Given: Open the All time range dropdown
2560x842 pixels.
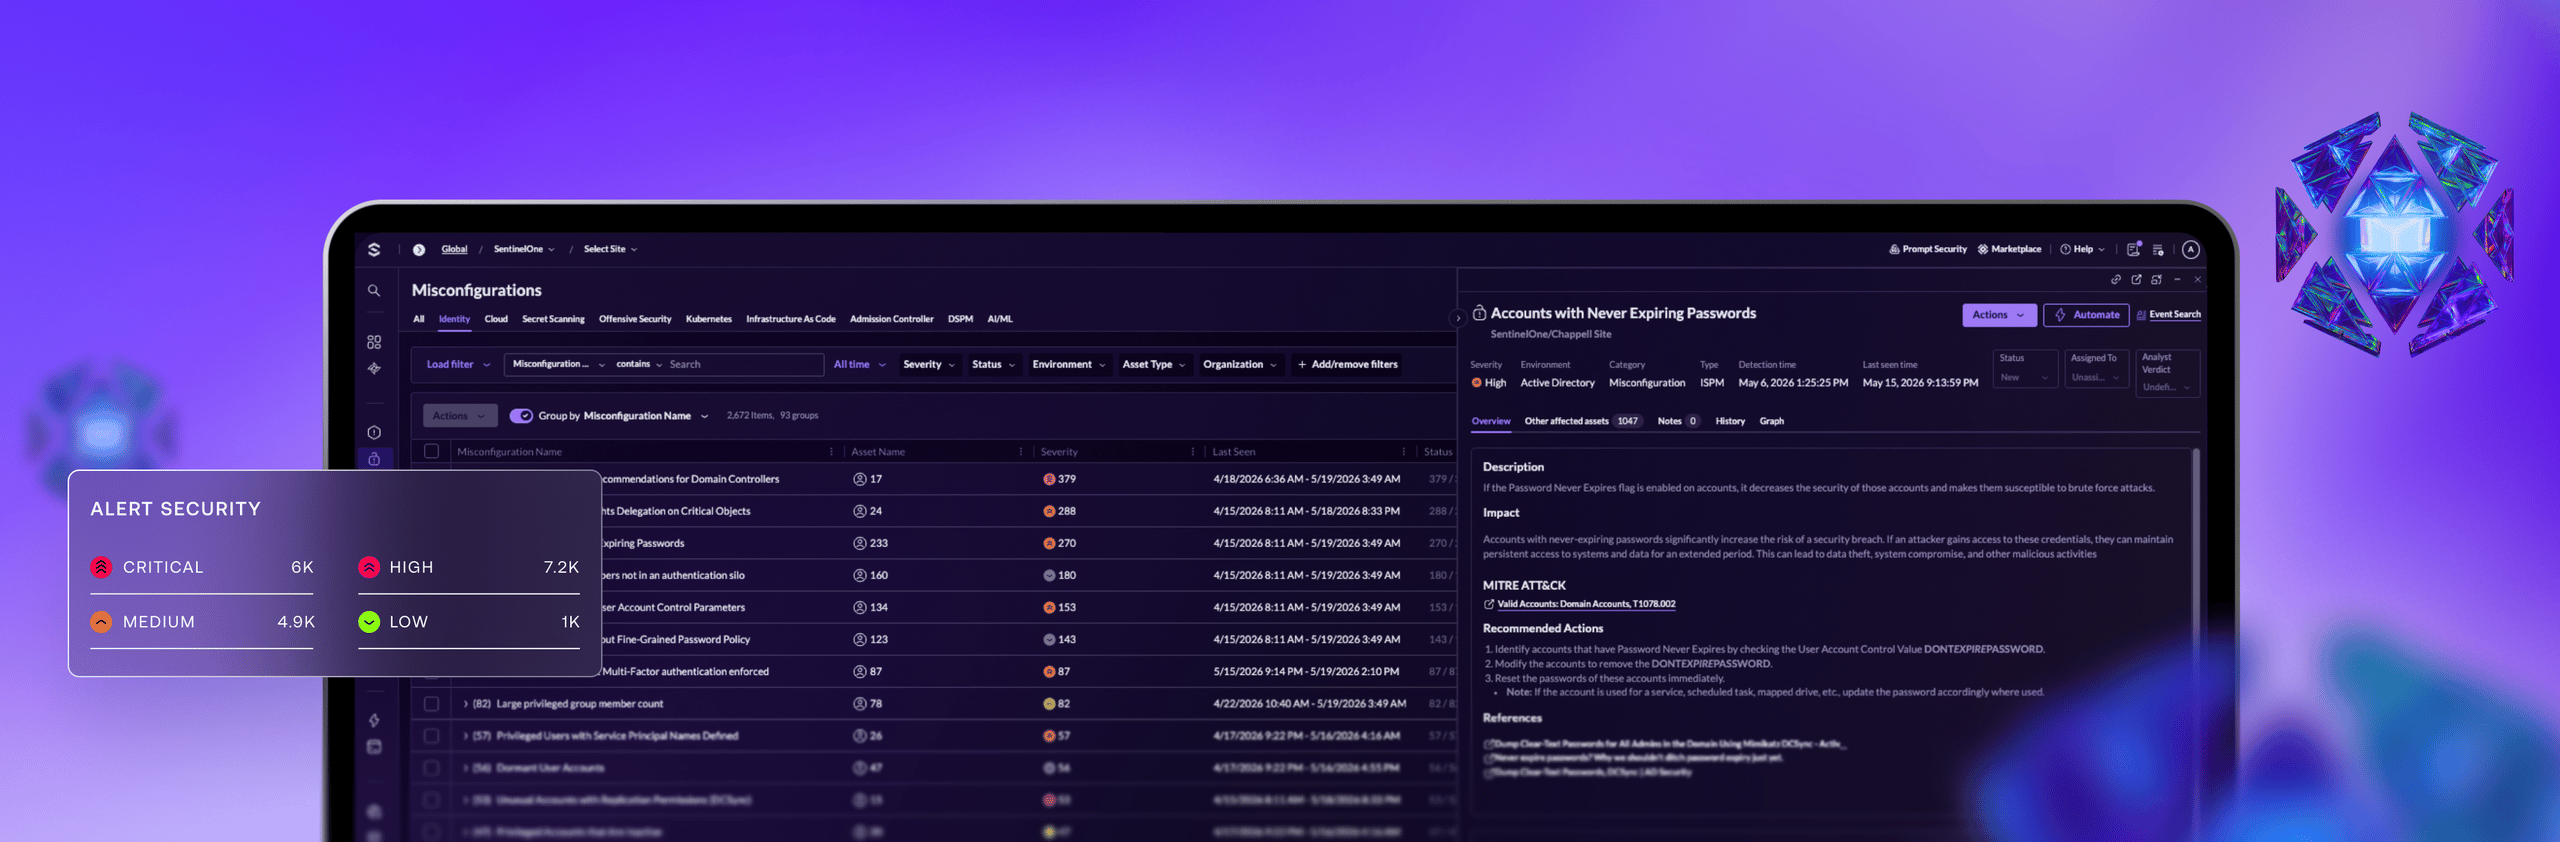Looking at the screenshot, I should click(x=860, y=365).
